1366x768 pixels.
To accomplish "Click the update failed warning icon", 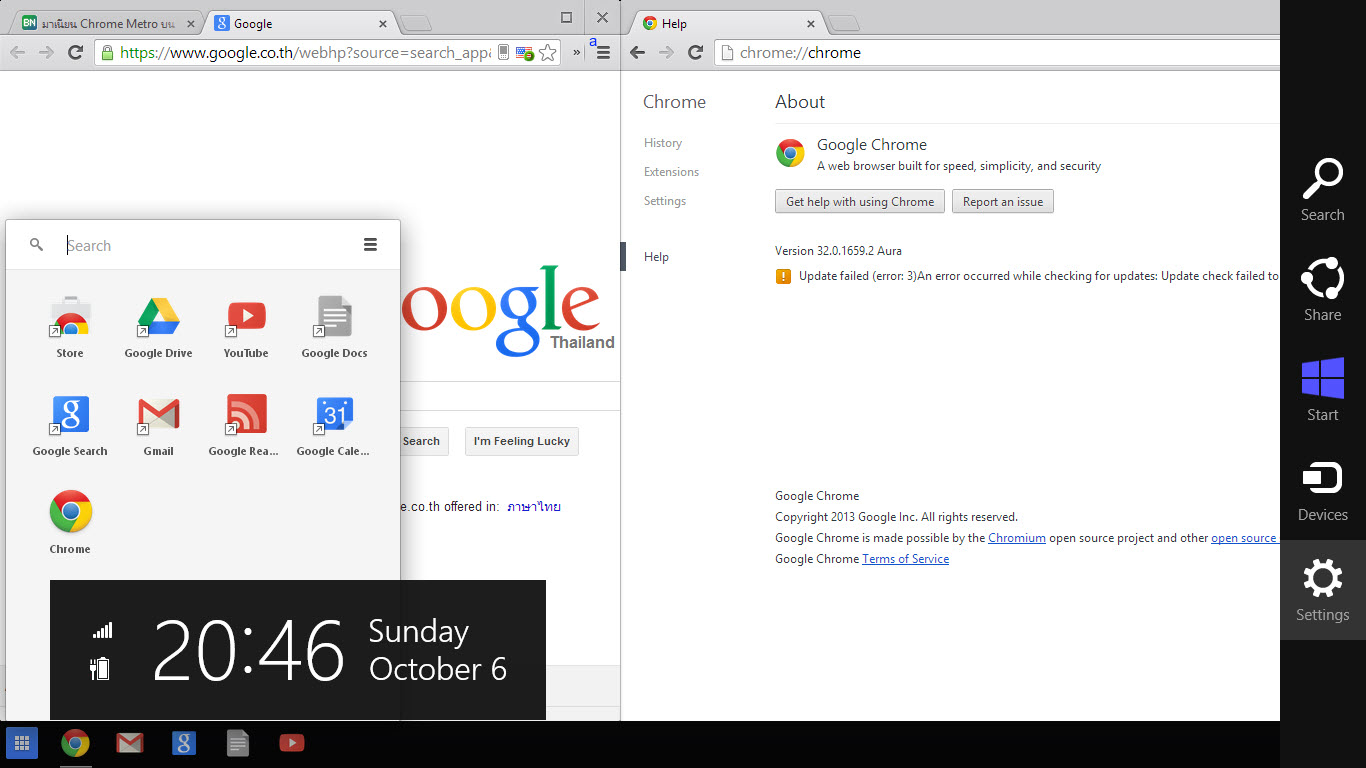I will 783,276.
